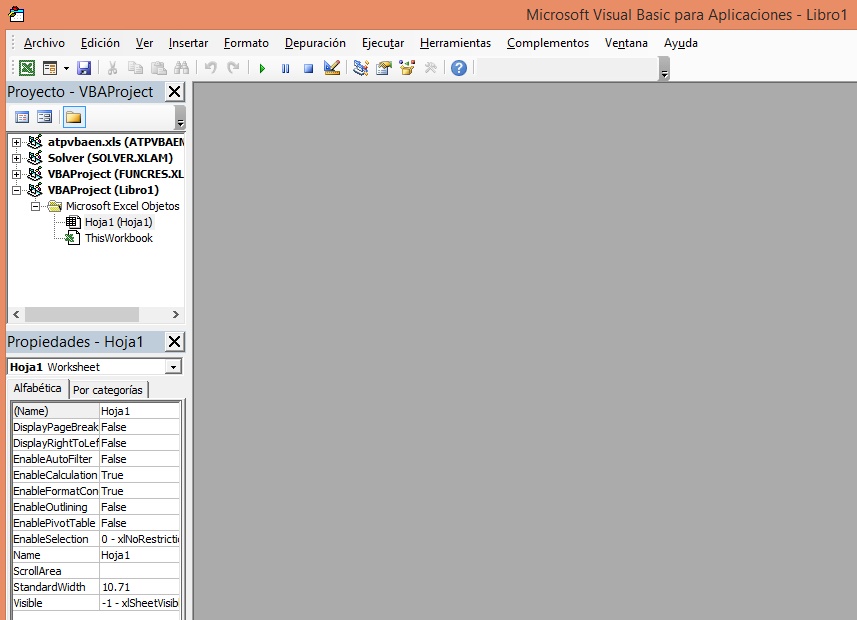Open the Properties Window toolbar icon
Screen dimensions: 857x620
pos(384,68)
